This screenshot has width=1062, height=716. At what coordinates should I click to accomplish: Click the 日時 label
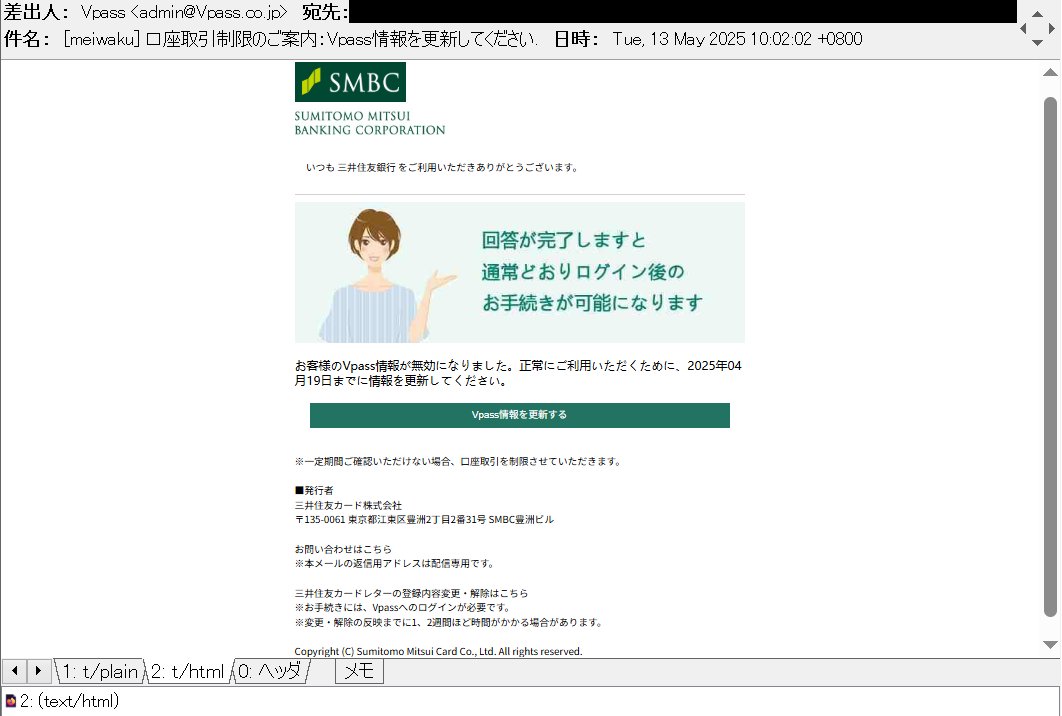(576, 39)
